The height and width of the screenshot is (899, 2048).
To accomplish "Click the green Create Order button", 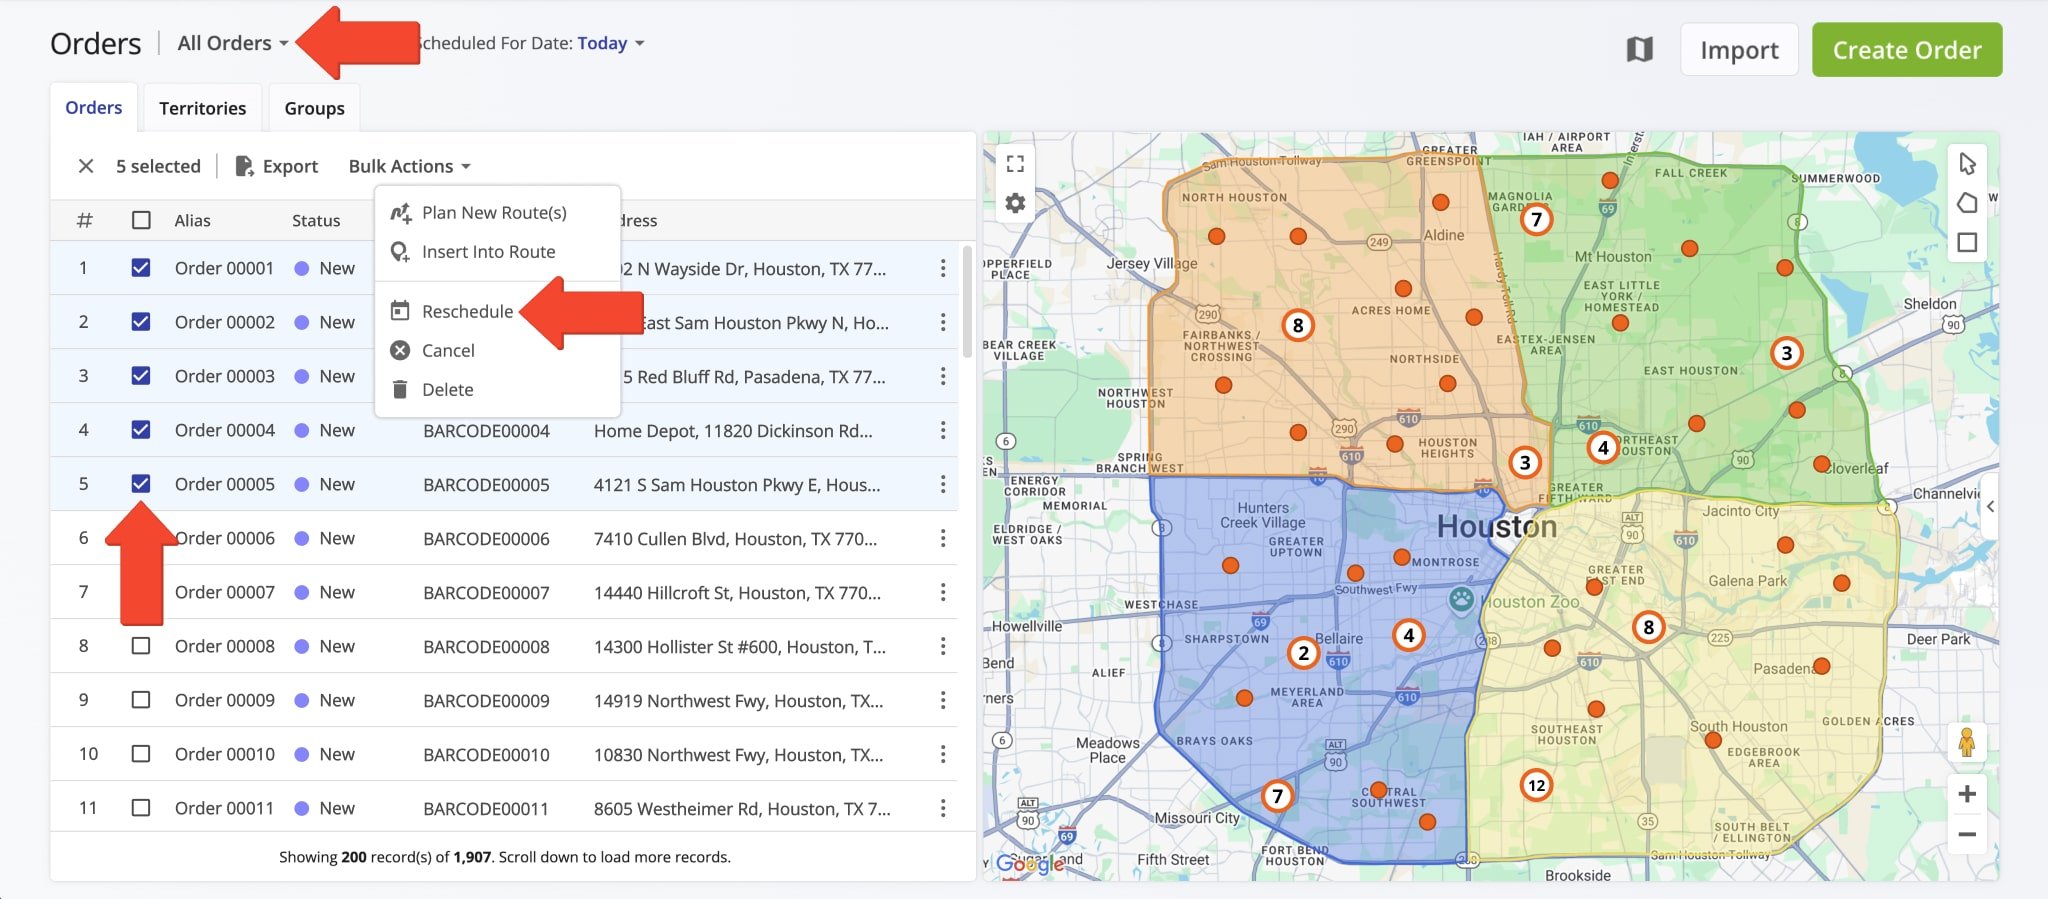I will pyautogui.click(x=1907, y=50).
